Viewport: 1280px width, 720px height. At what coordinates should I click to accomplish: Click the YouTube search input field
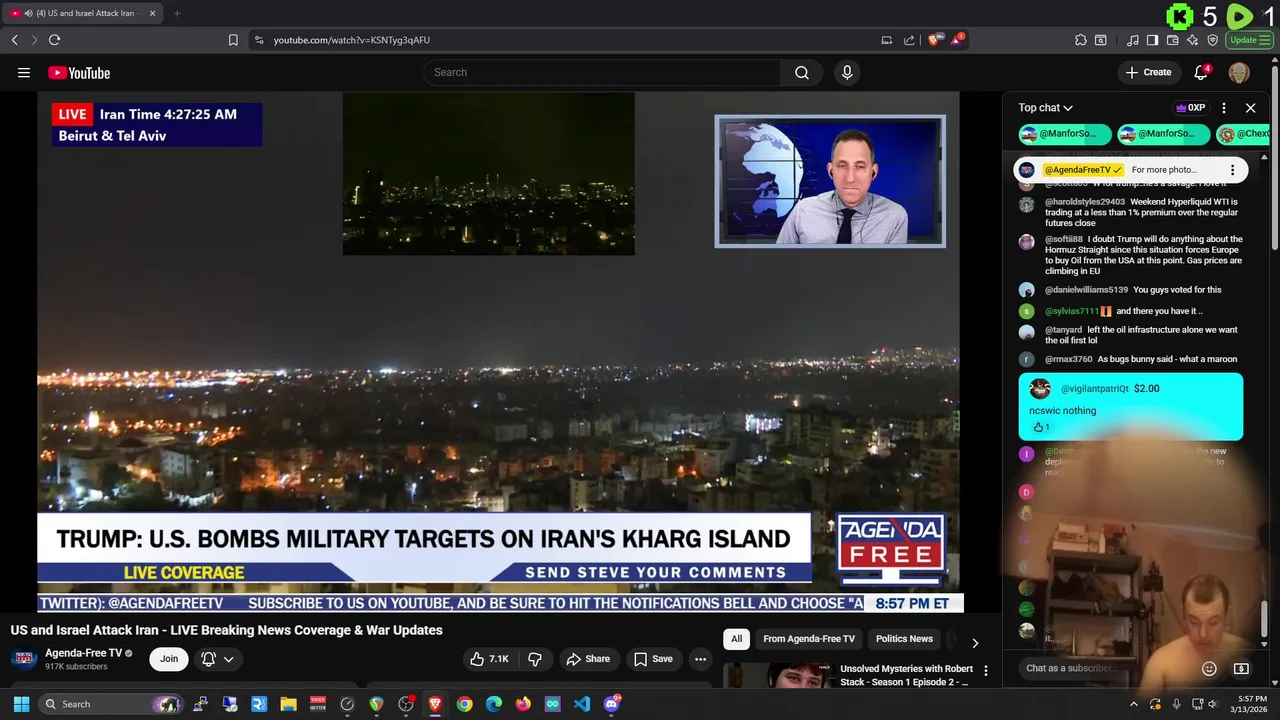pyautogui.click(x=605, y=72)
